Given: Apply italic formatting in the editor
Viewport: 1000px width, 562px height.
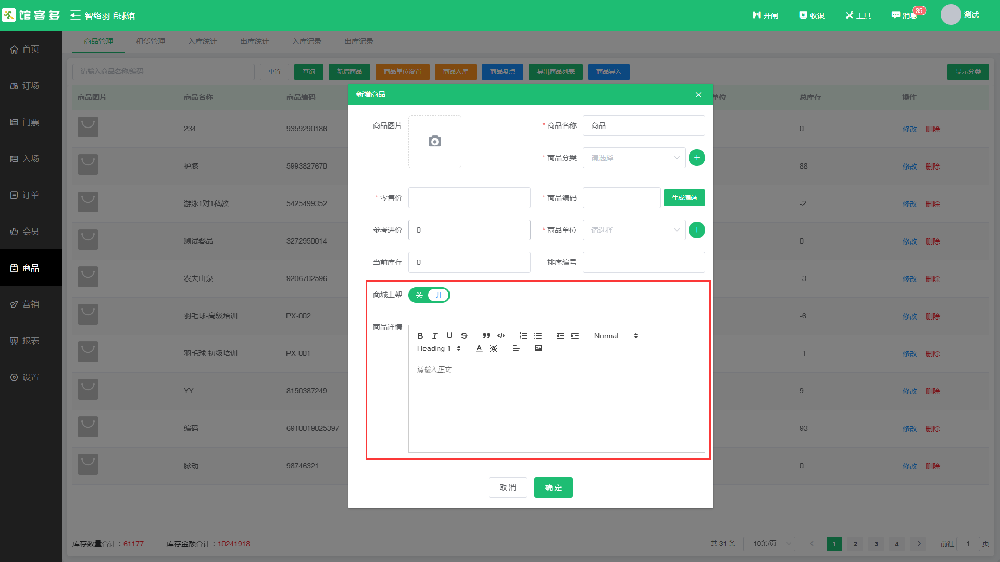Looking at the screenshot, I should 435,335.
